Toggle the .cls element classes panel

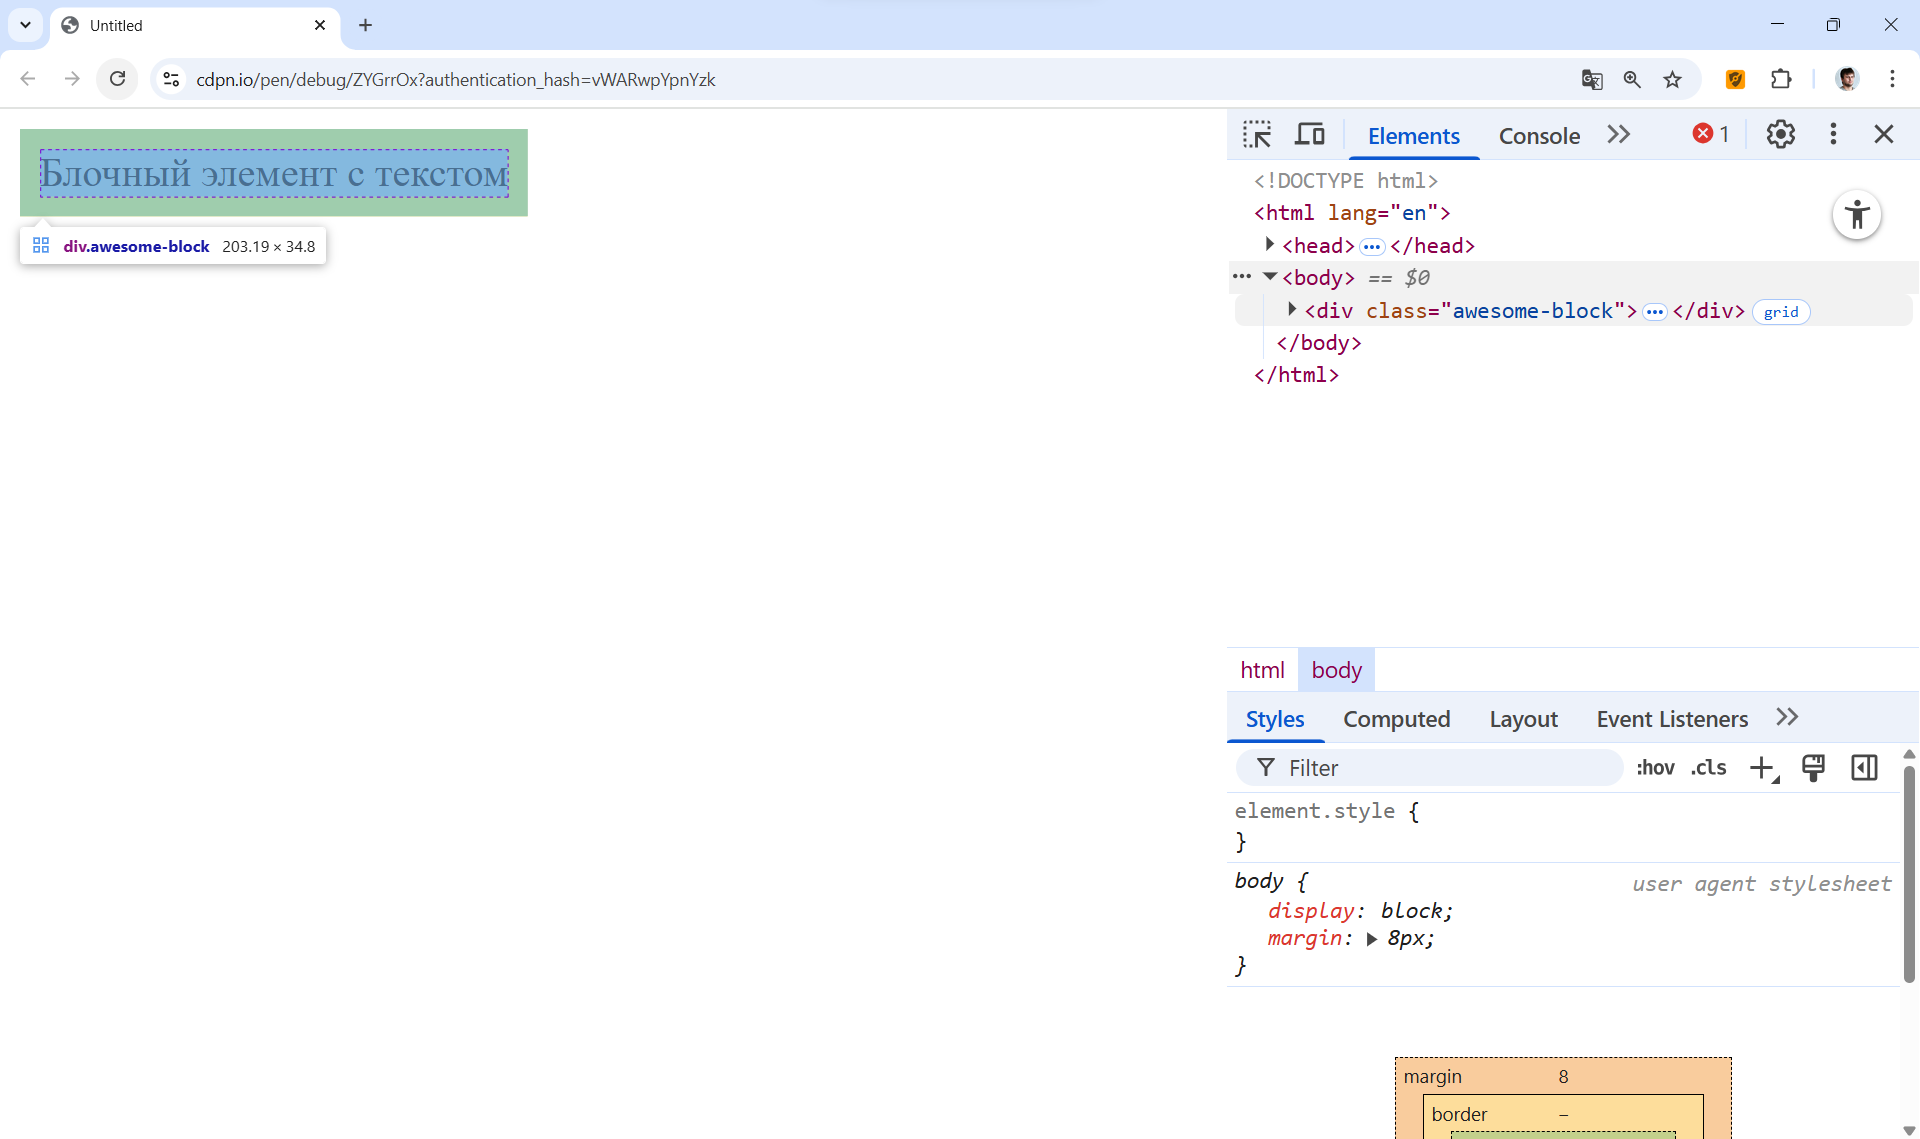[1708, 768]
